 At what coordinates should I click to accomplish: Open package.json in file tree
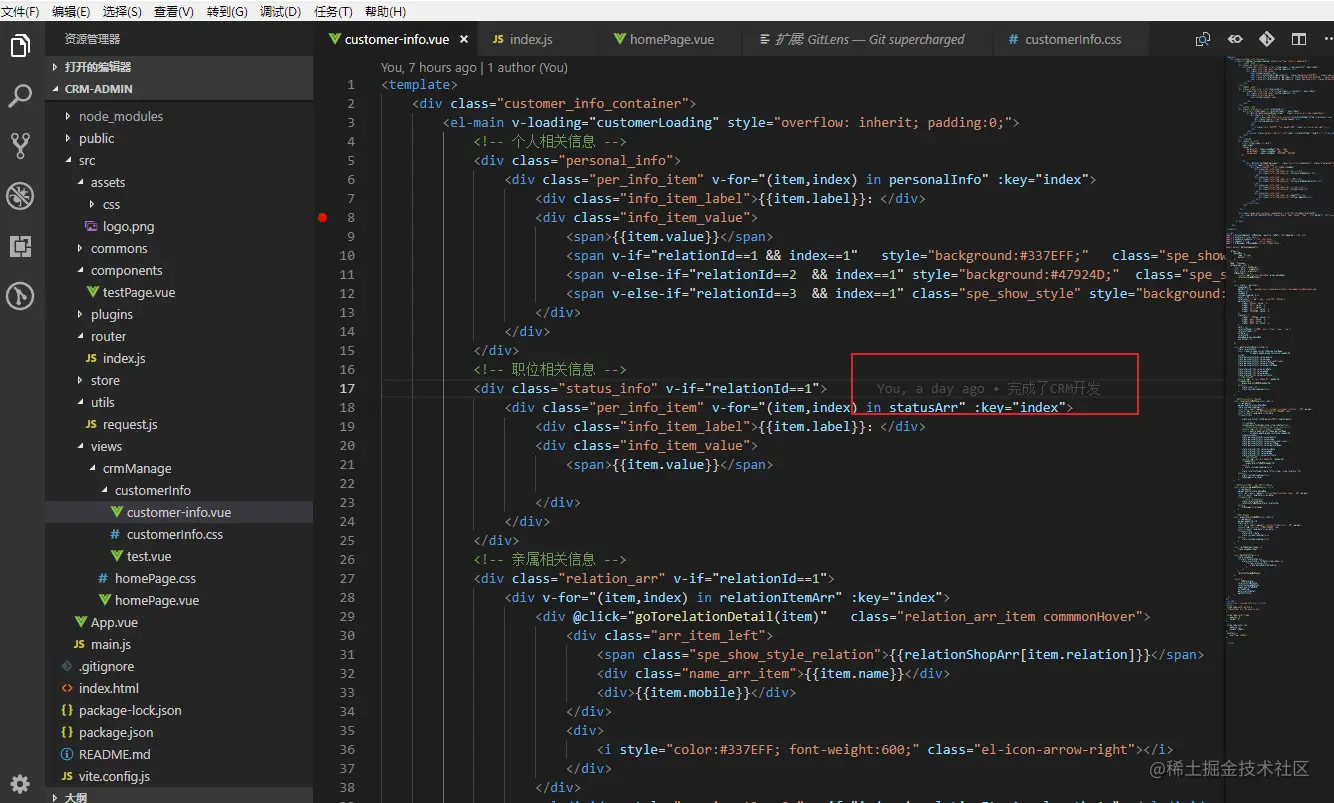[116, 732]
